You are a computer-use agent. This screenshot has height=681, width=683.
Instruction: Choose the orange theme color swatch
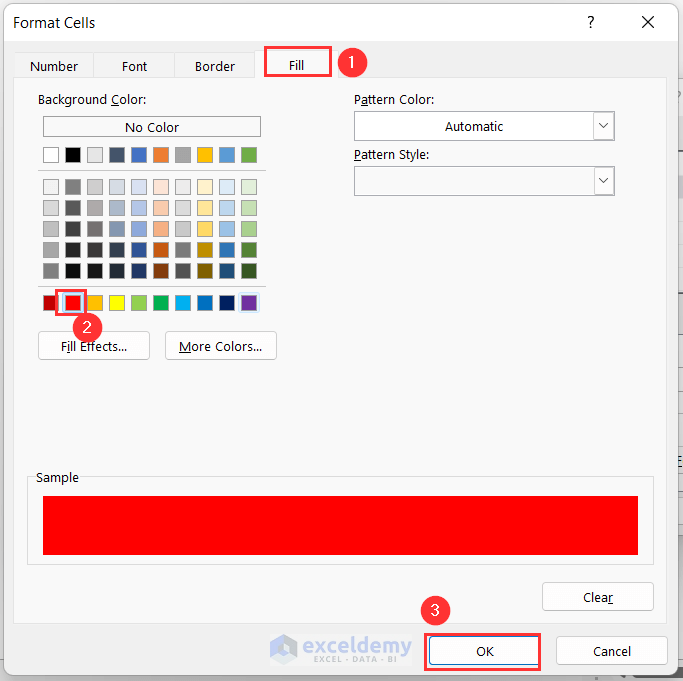pos(161,155)
